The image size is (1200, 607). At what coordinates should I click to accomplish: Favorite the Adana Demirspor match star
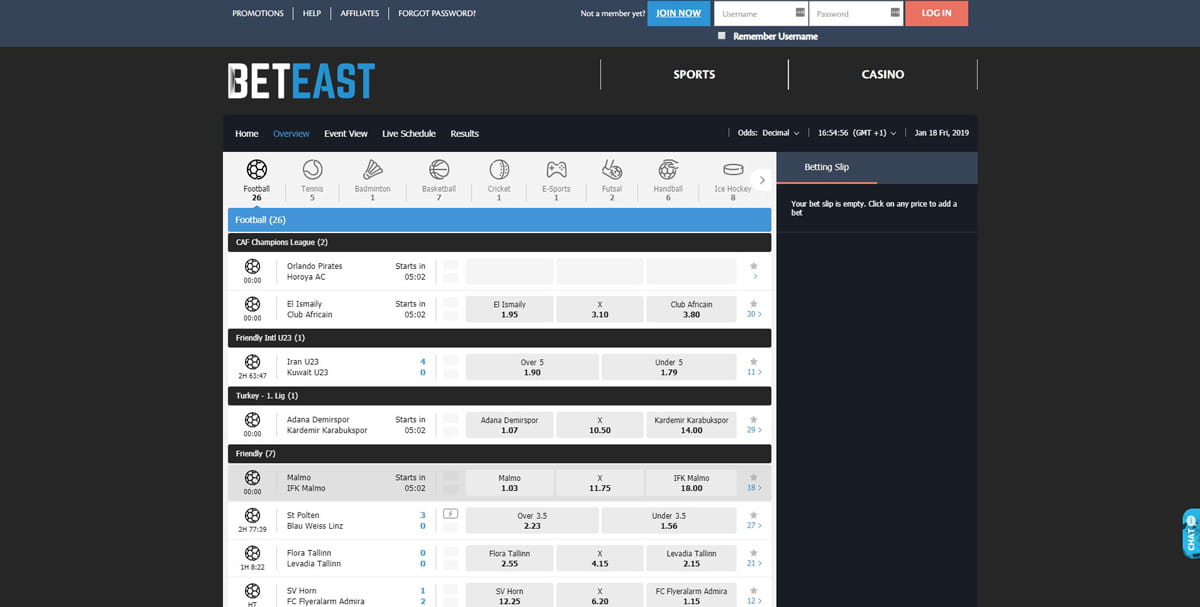754,420
